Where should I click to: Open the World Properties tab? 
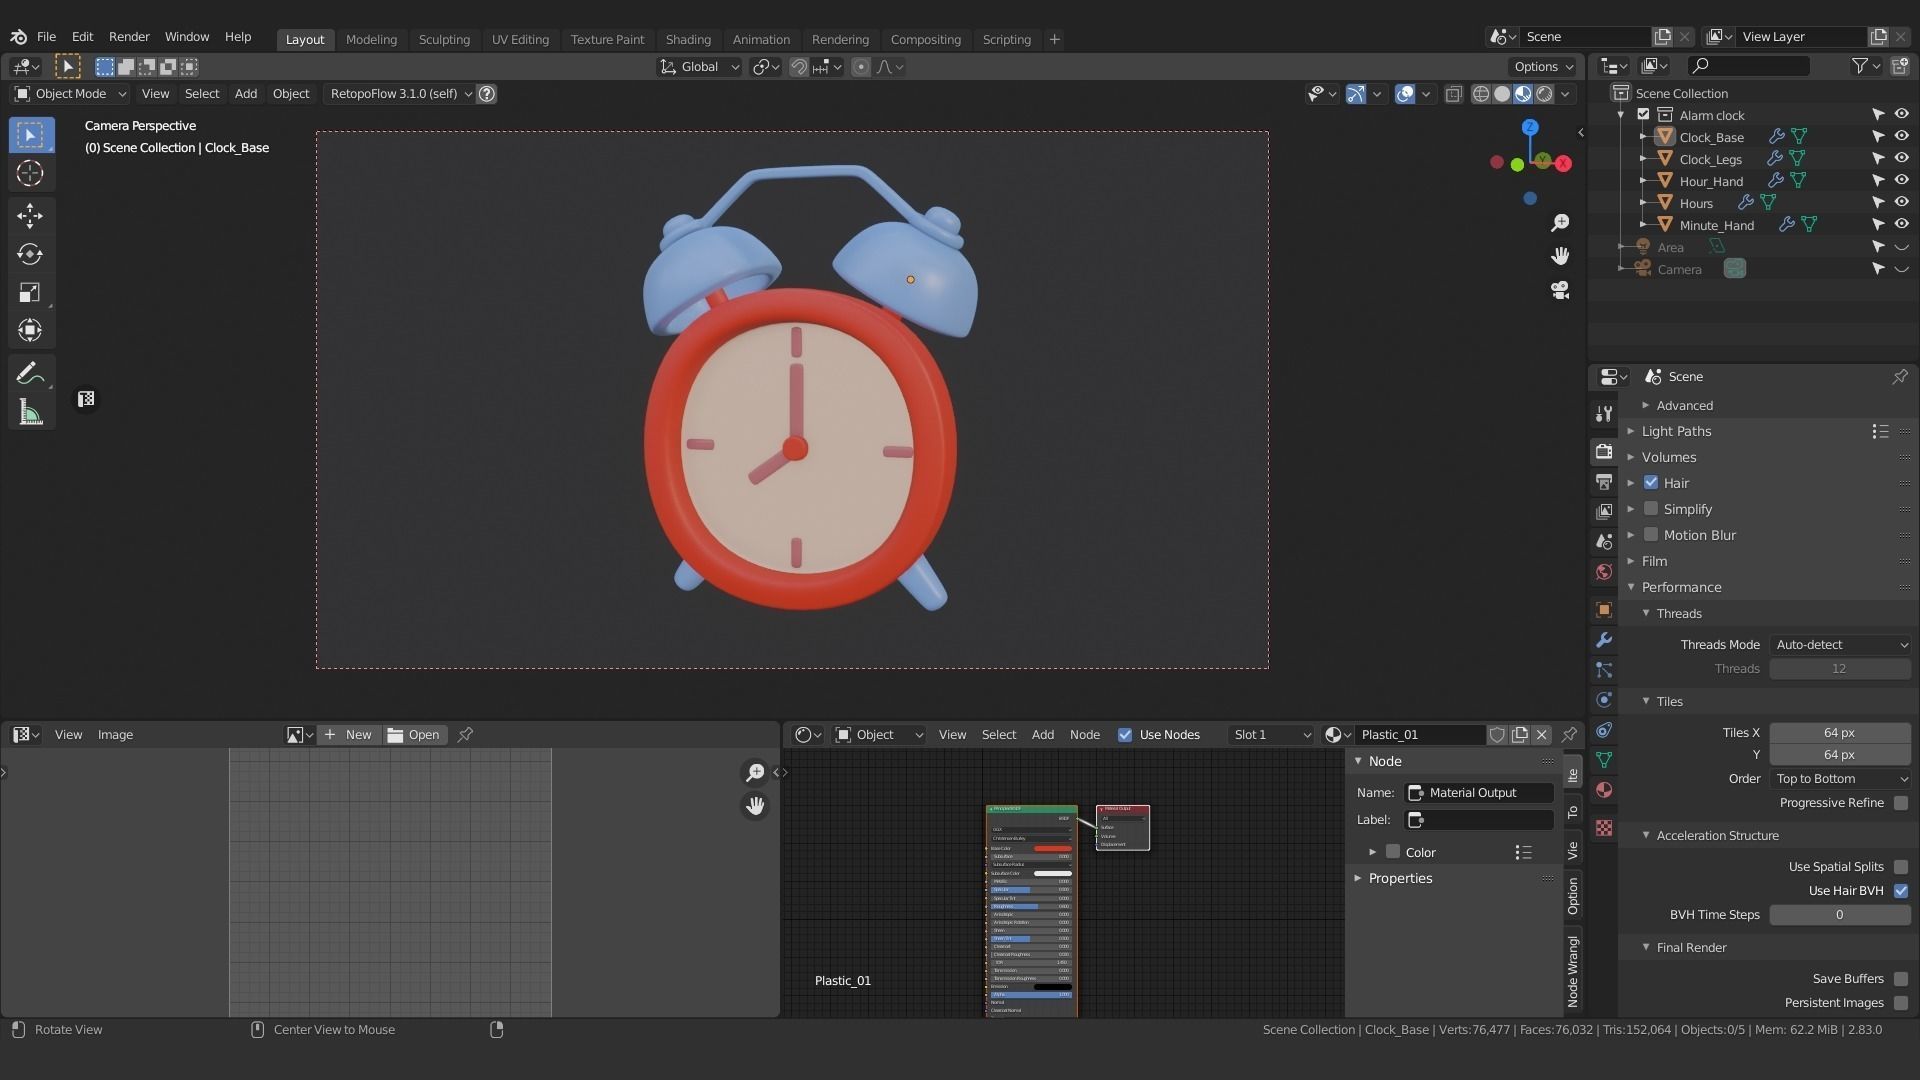pyautogui.click(x=1604, y=573)
